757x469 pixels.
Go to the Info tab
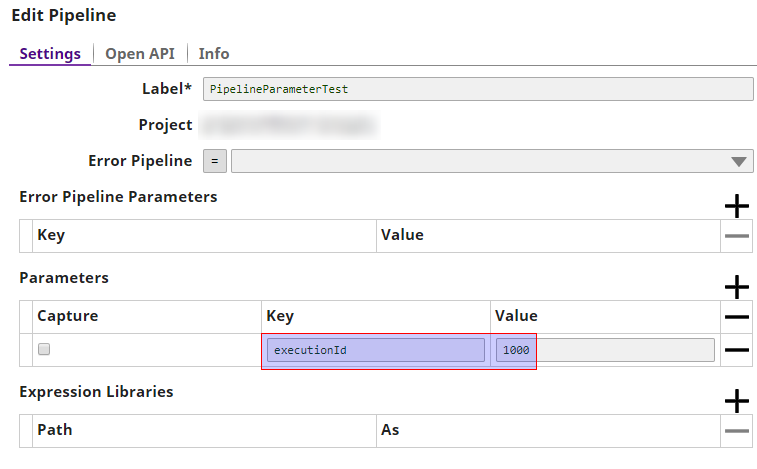click(214, 54)
